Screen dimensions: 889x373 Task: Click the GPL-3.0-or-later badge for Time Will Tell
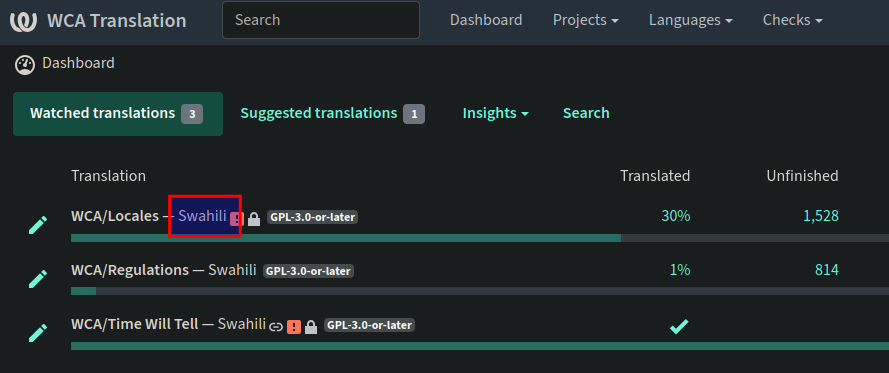click(x=370, y=325)
